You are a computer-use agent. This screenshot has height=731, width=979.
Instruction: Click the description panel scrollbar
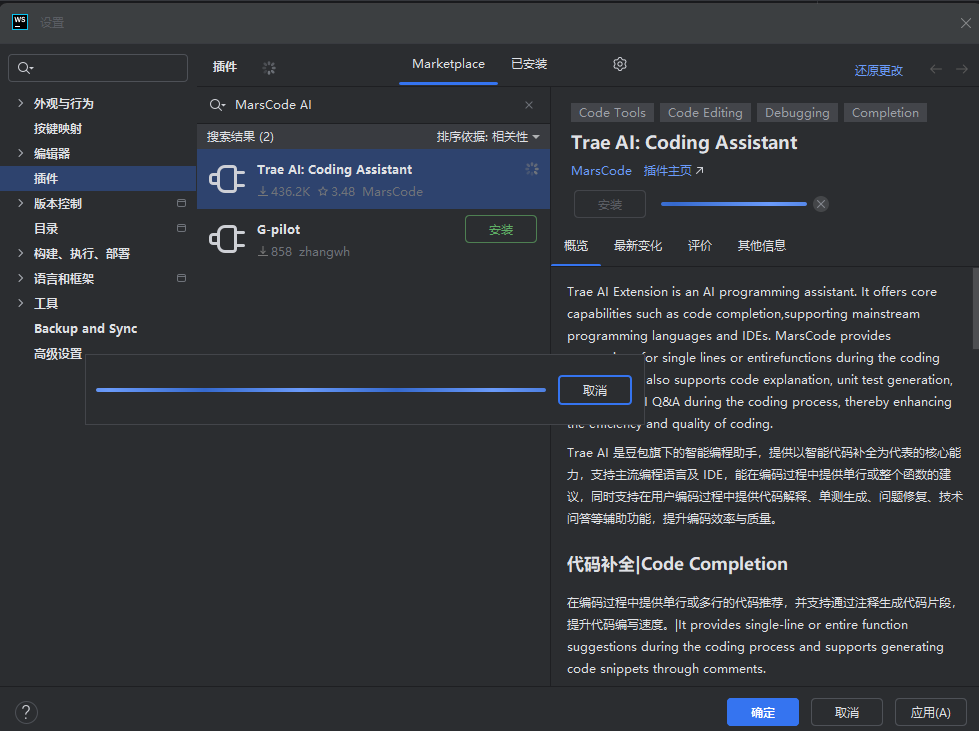point(975,308)
